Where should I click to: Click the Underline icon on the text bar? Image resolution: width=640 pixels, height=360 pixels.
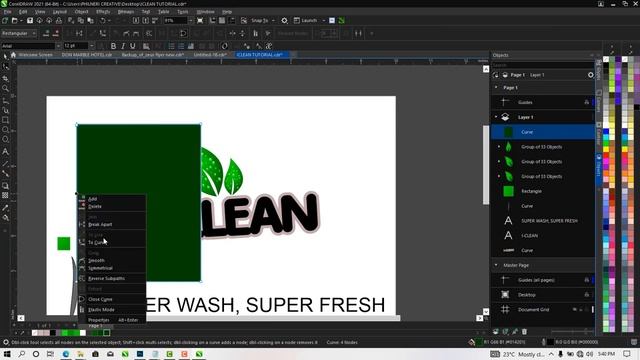132,46
